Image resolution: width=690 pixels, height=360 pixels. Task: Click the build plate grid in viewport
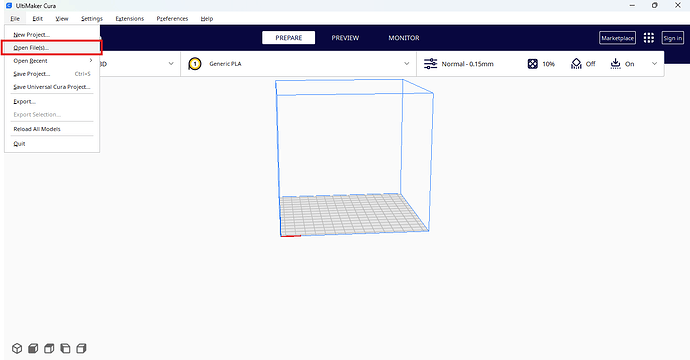coord(354,214)
